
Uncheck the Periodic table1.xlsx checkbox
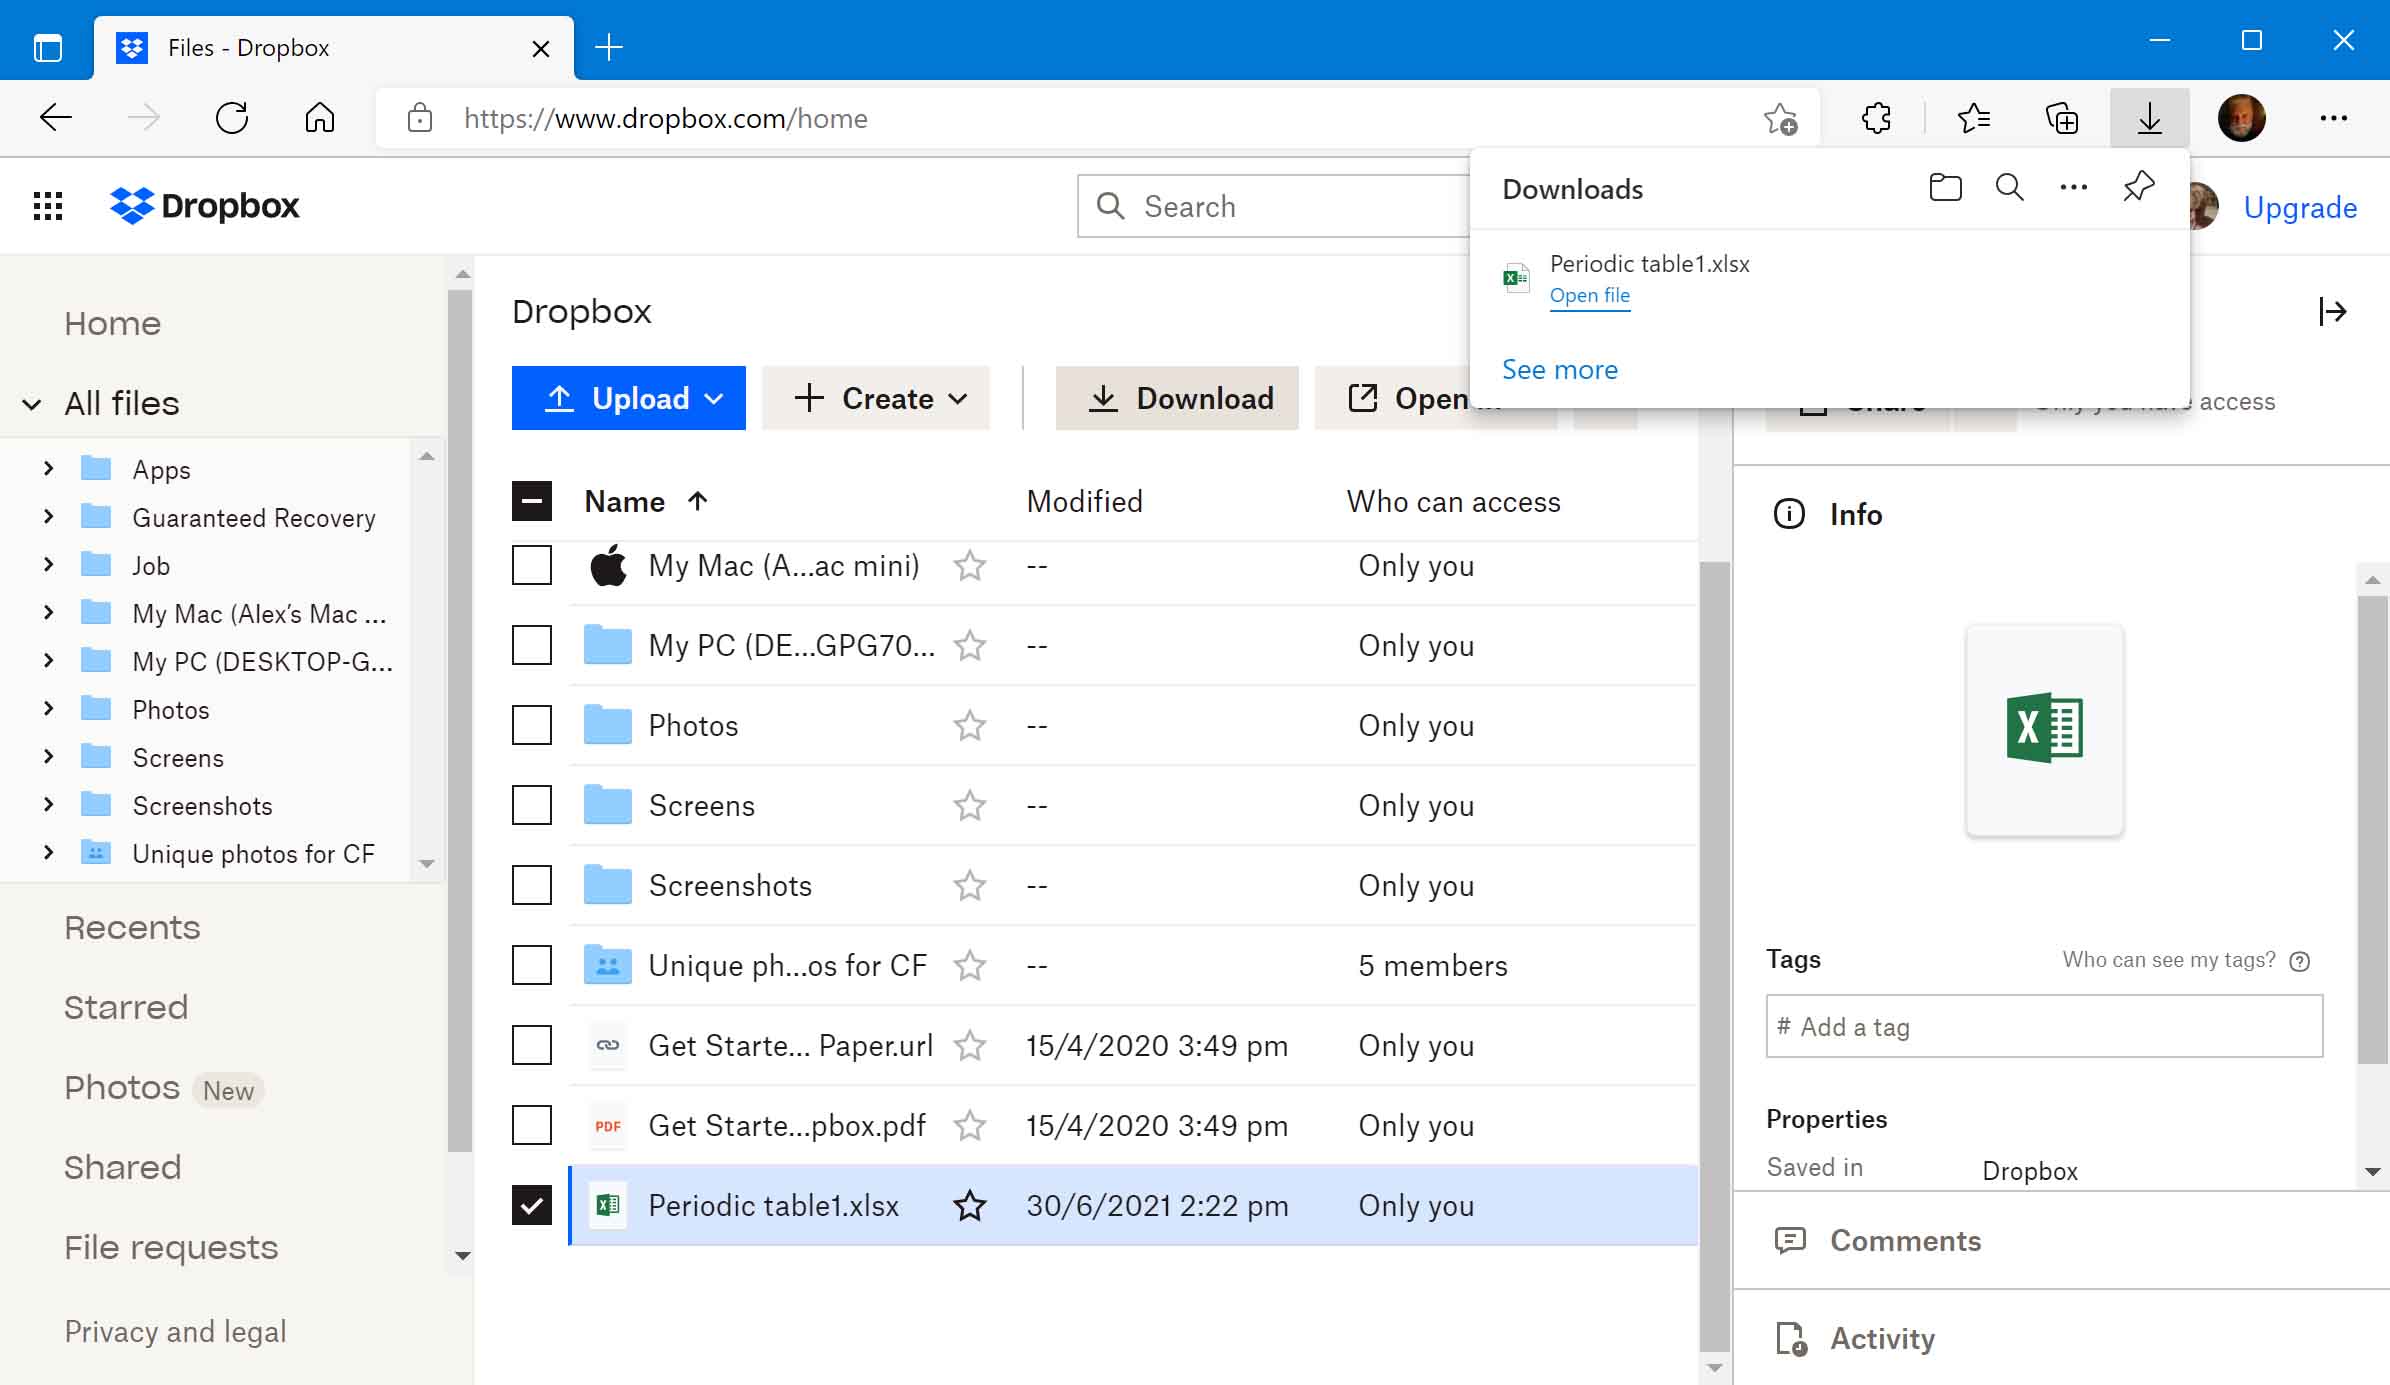click(532, 1206)
